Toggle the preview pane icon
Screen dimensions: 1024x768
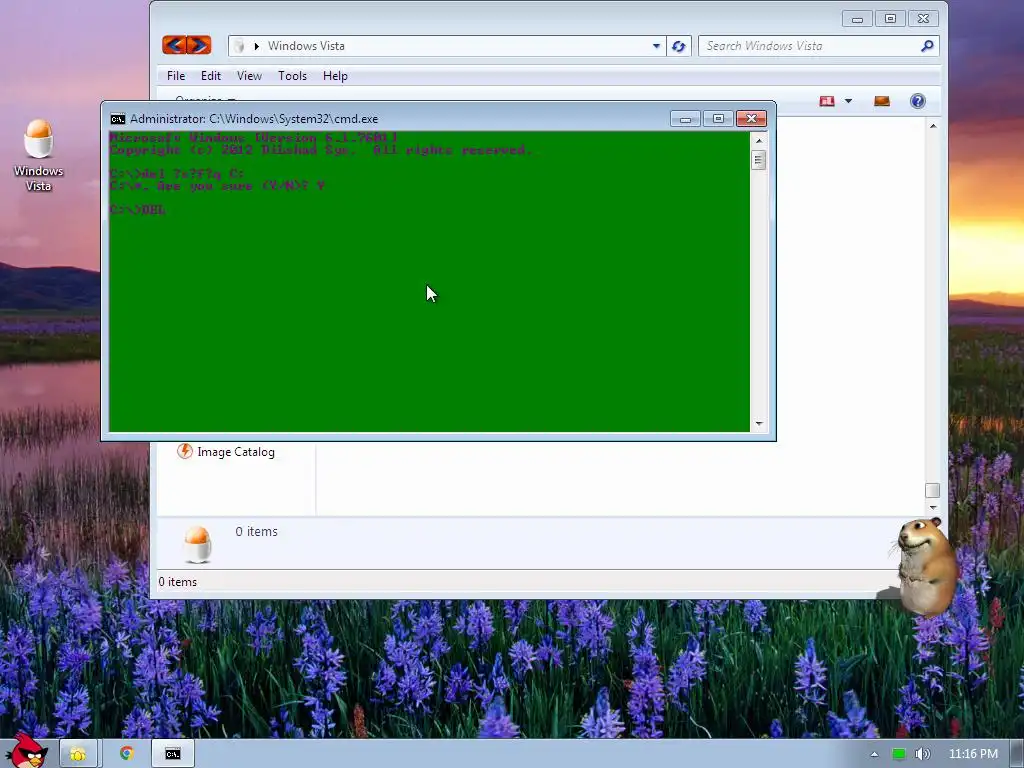point(882,101)
